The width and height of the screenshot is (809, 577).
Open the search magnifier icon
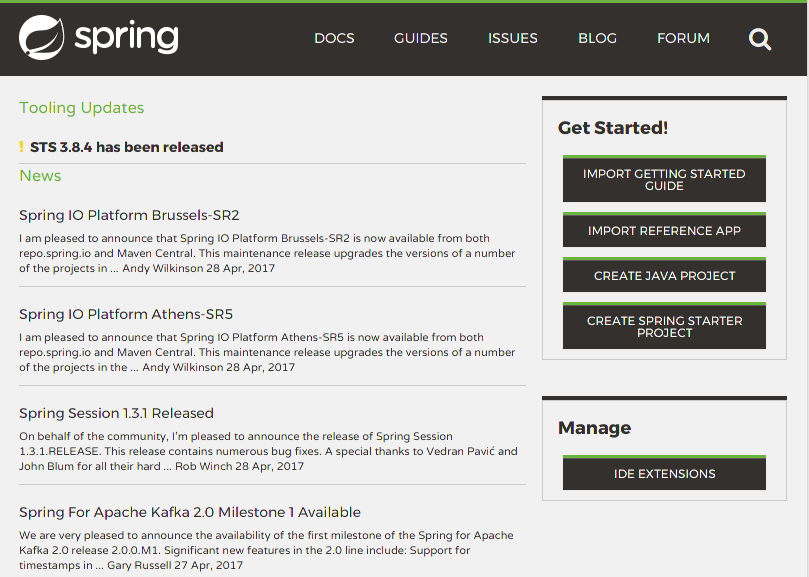tap(760, 39)
